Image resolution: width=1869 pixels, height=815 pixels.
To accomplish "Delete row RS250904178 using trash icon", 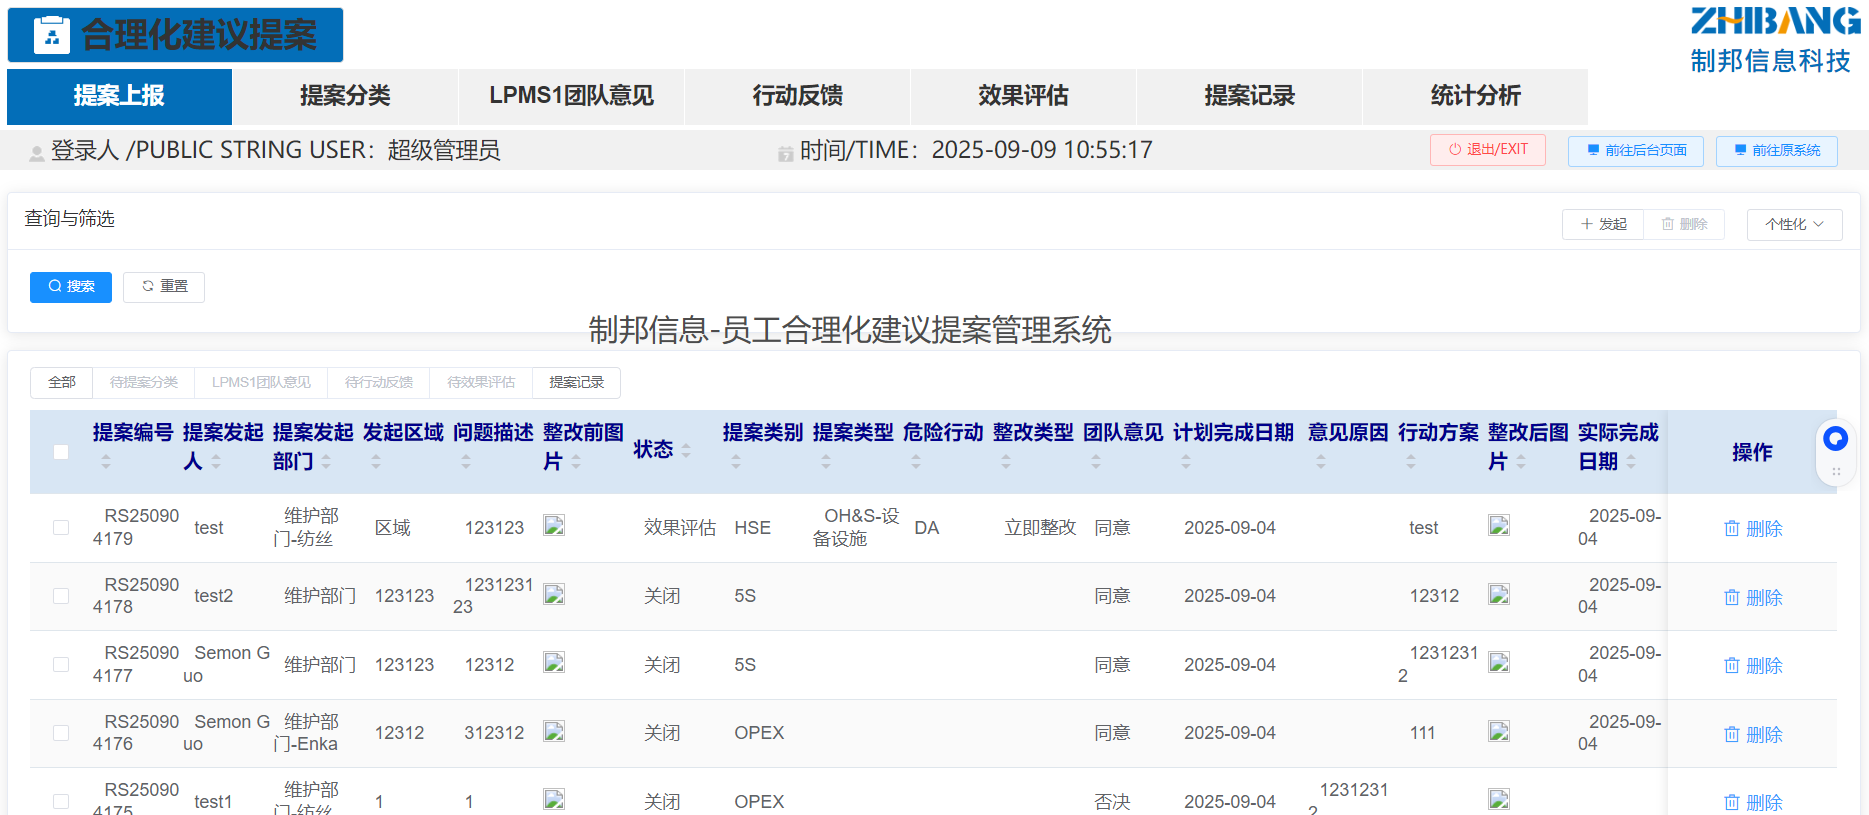I will tap(1752, 597).
